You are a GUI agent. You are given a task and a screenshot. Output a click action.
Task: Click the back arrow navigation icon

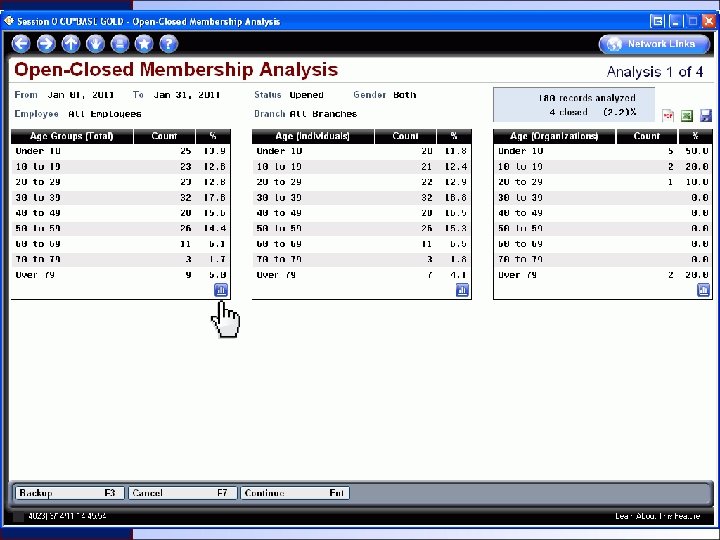pyautogui.click(x=21, y=44)
